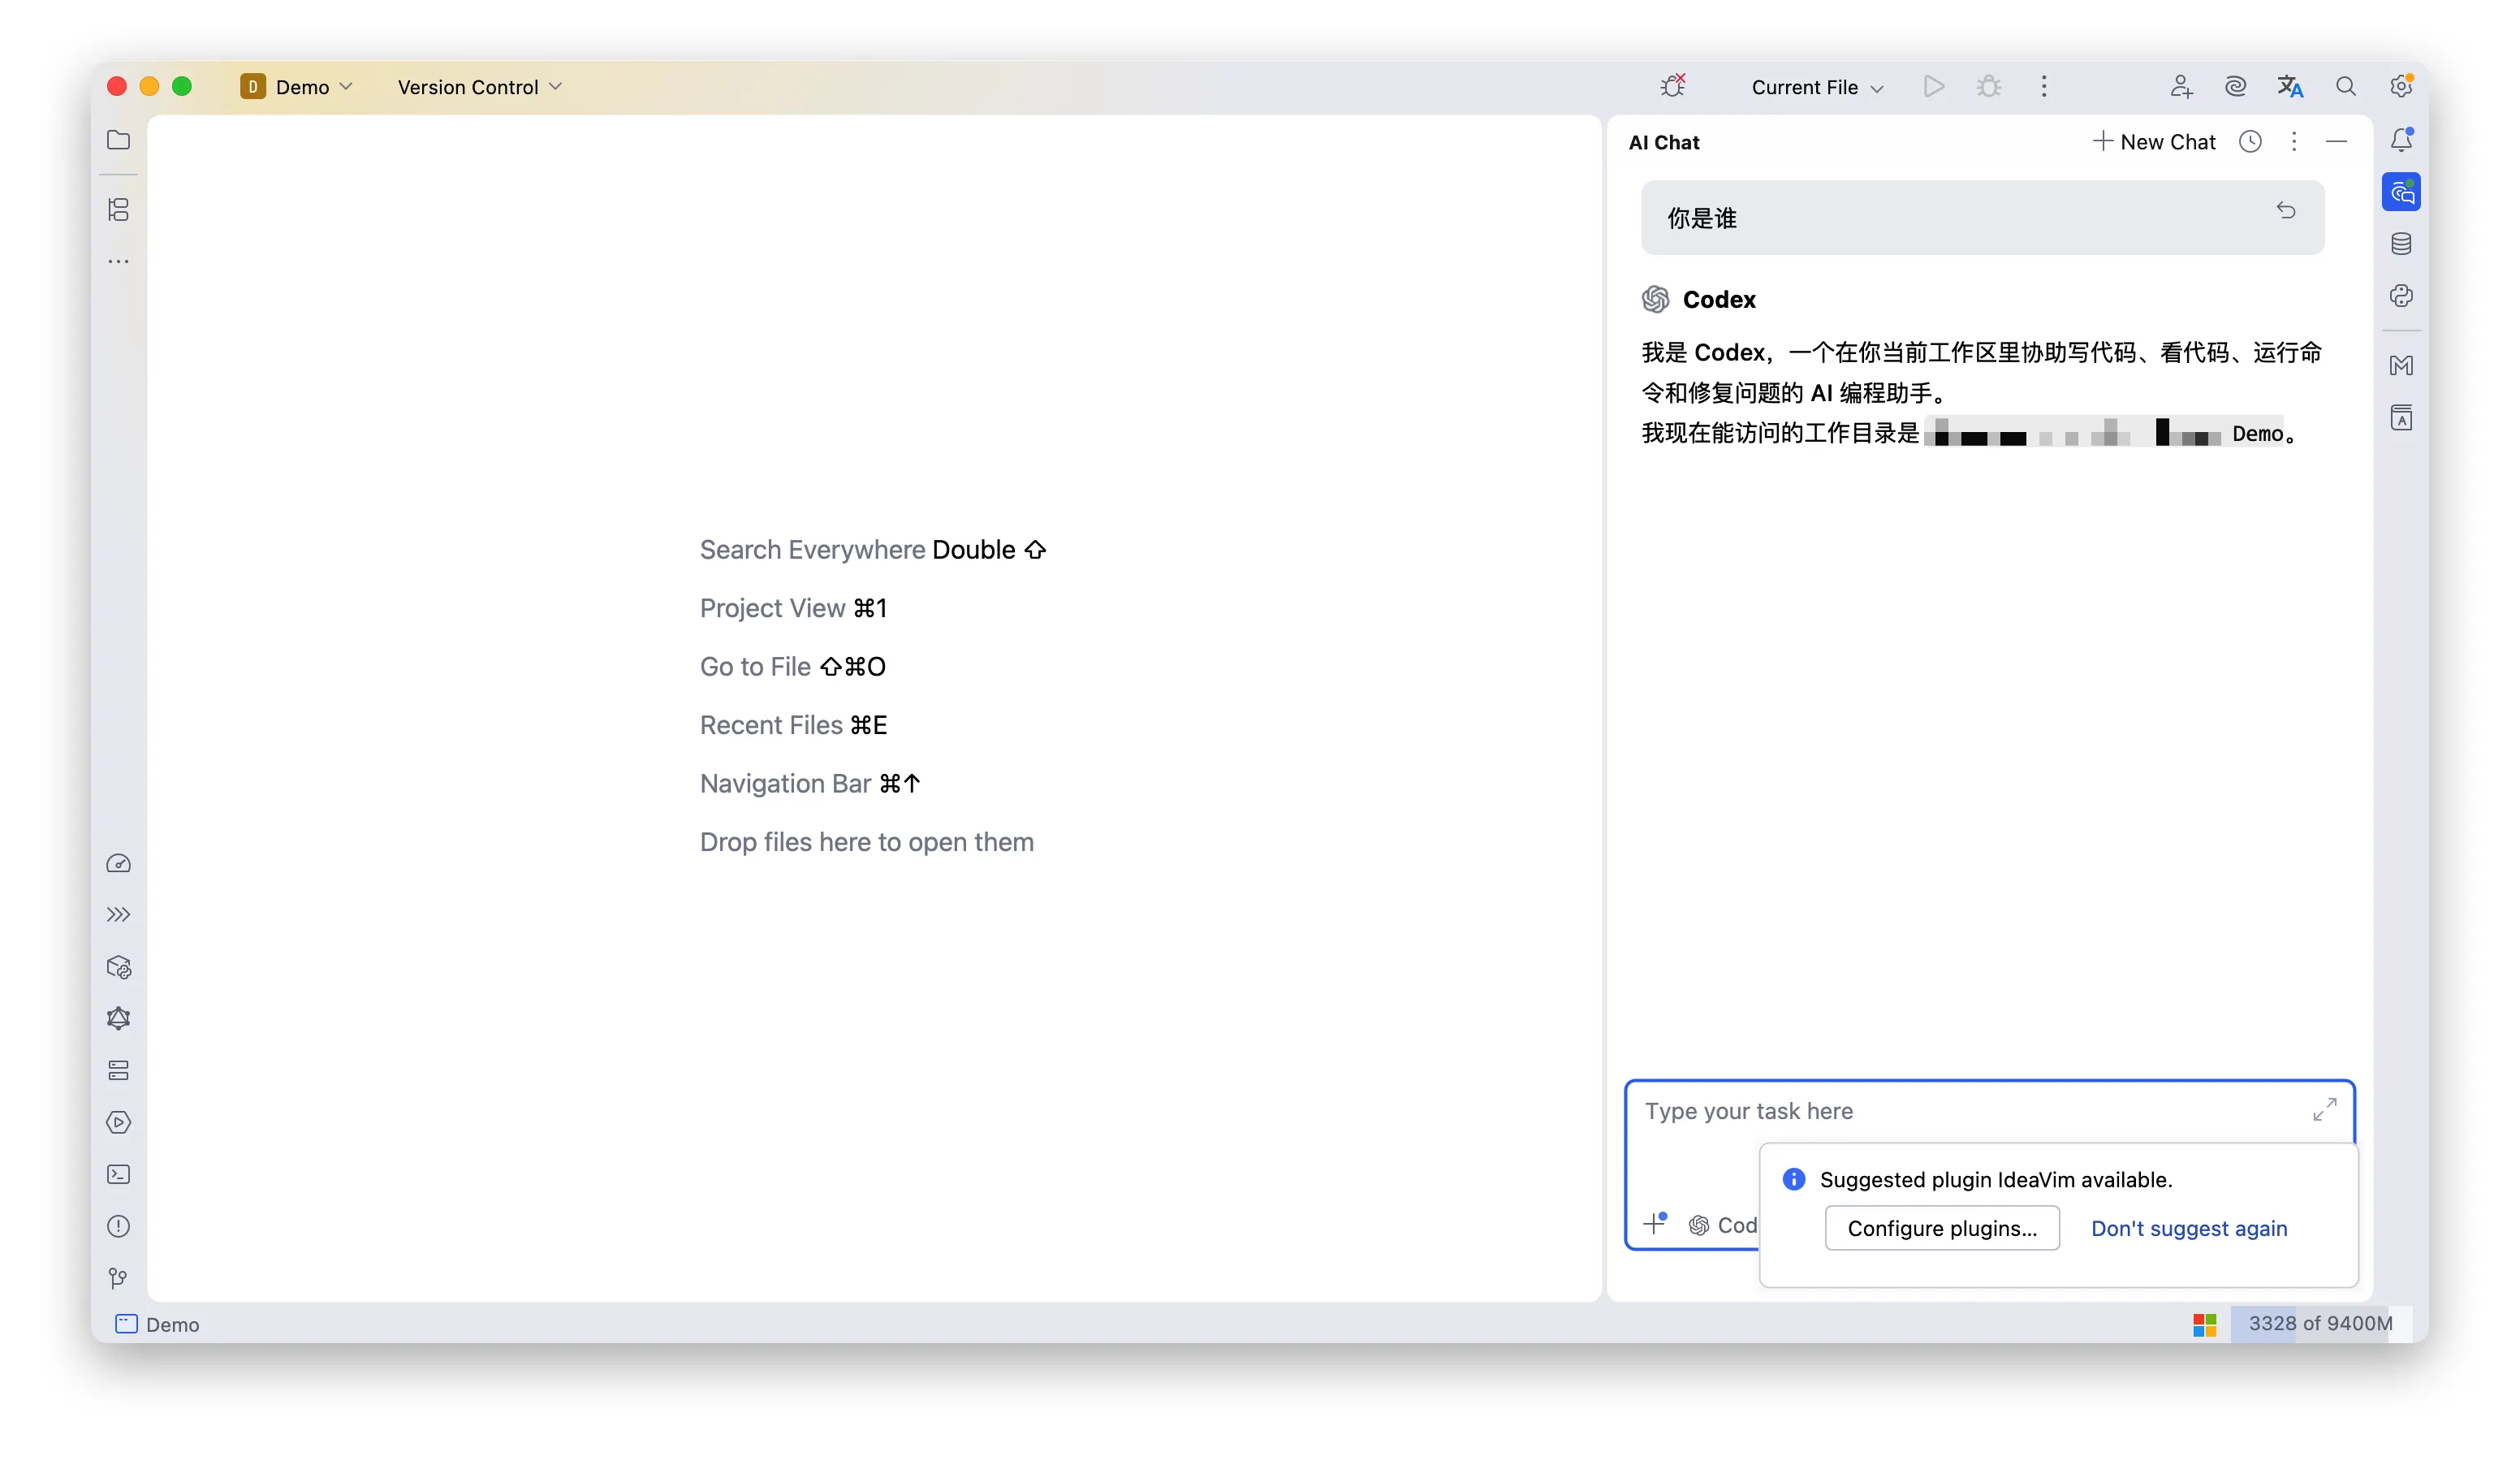Viewport: 2520px width, 1465px height.
Task: Open the Project tool window folder icon
Action: [x=118, y=140]
